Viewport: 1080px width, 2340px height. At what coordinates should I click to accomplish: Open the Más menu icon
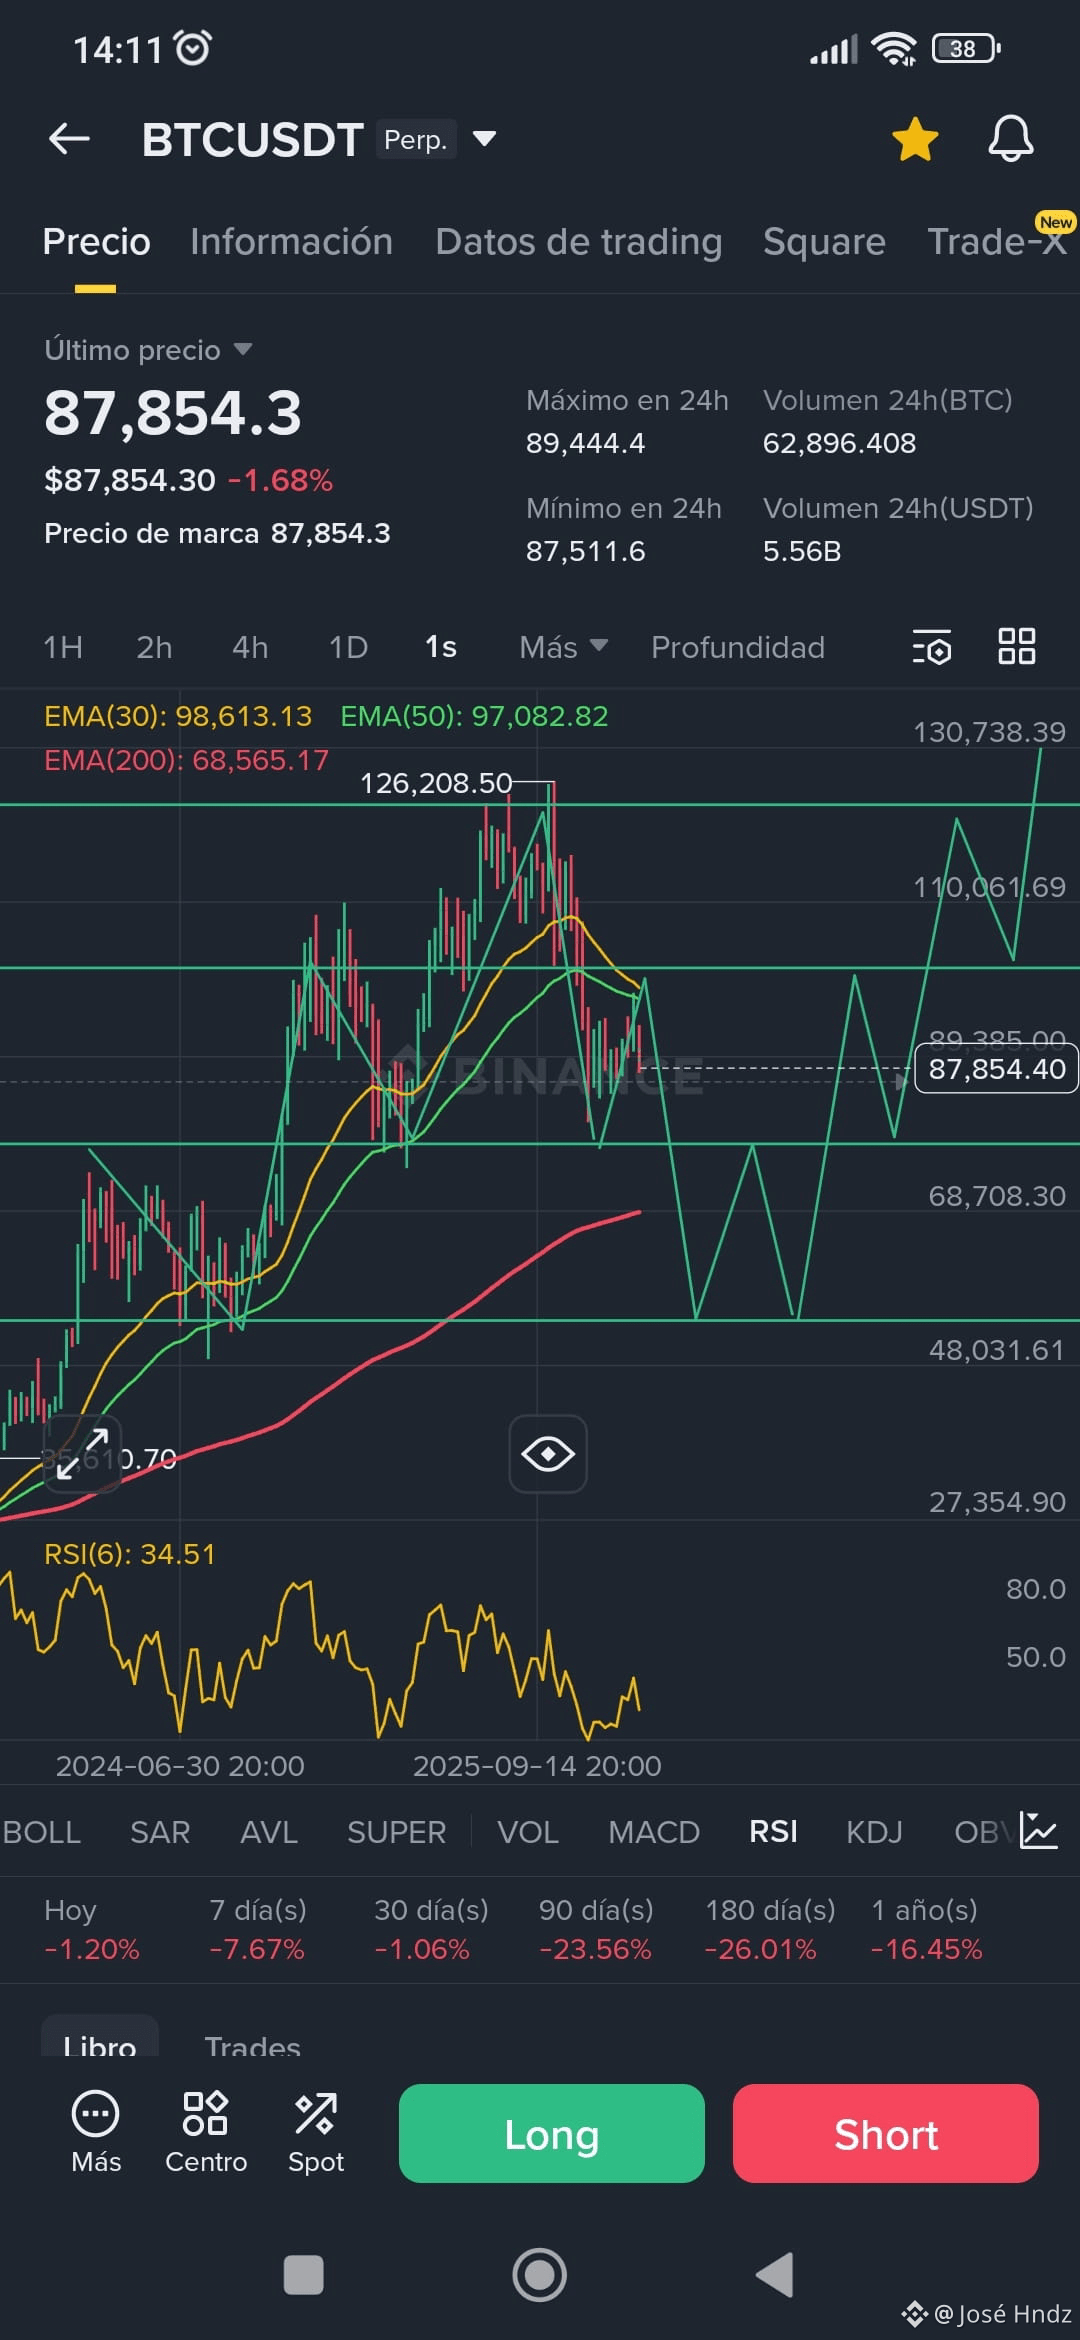[96, 2132]
